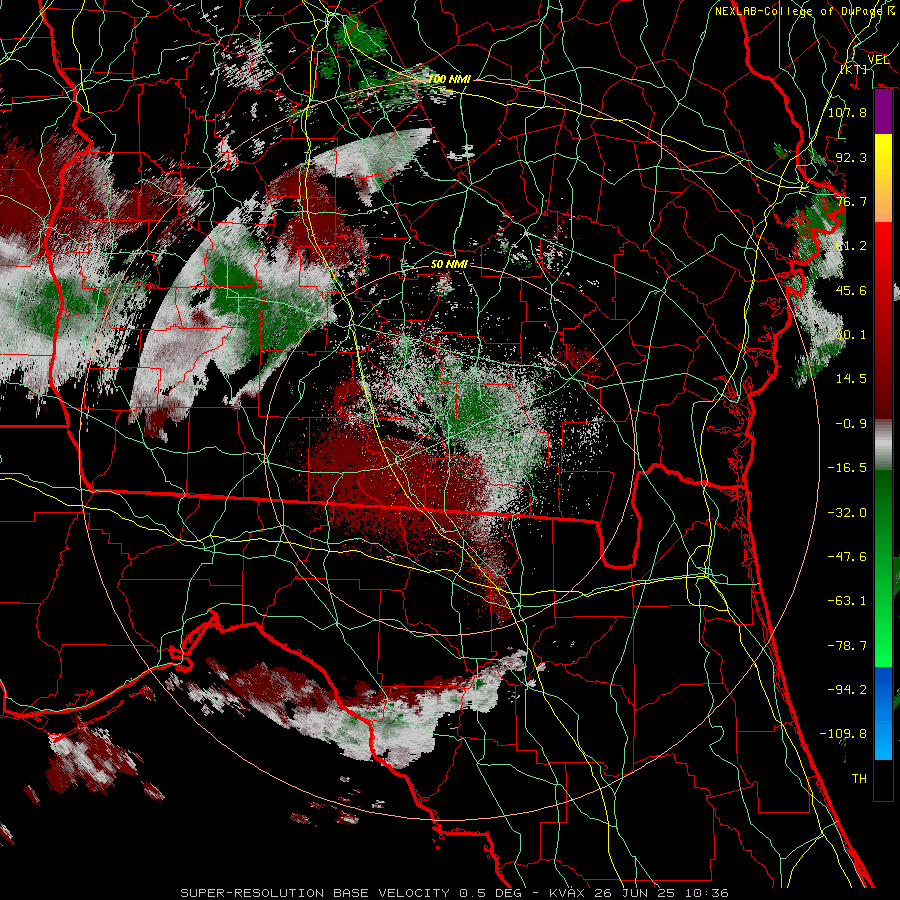Click the "[KT]" units label

tap(854, 69)
